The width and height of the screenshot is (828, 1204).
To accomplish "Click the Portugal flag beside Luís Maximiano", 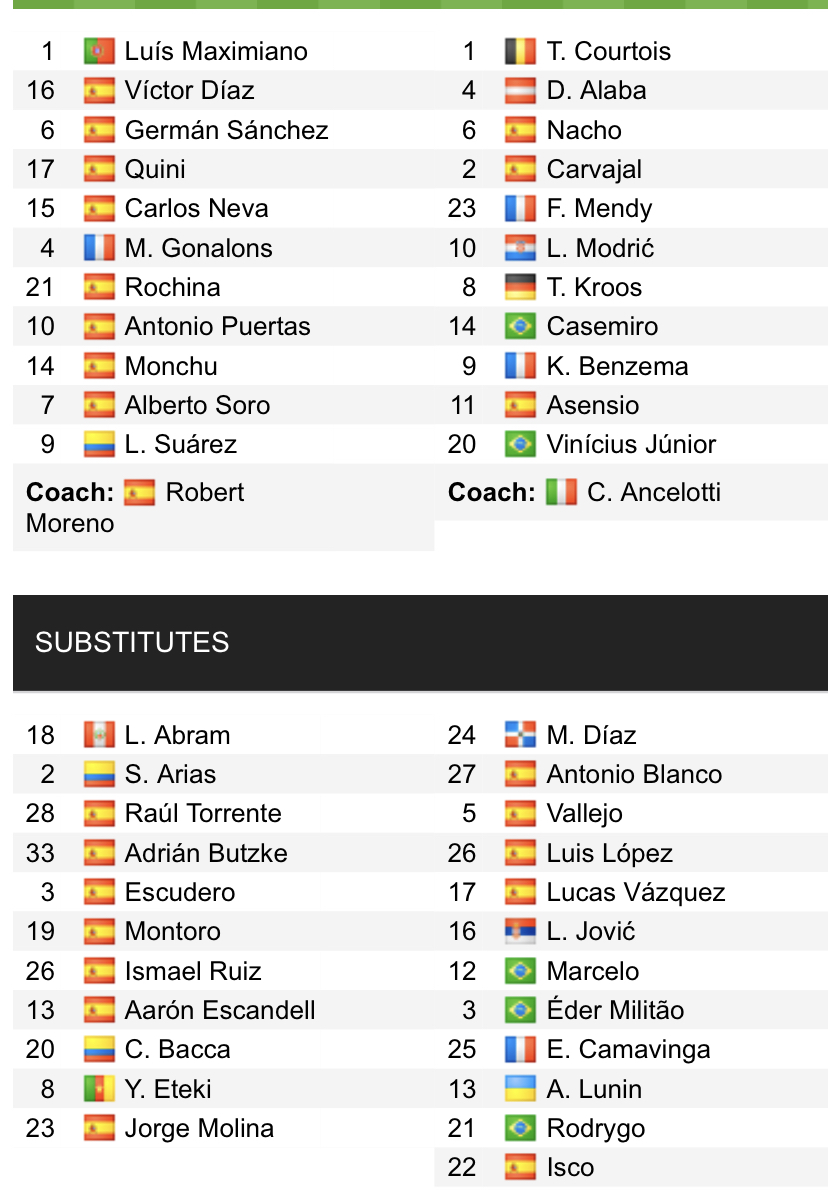I will (x=99, y=51).
